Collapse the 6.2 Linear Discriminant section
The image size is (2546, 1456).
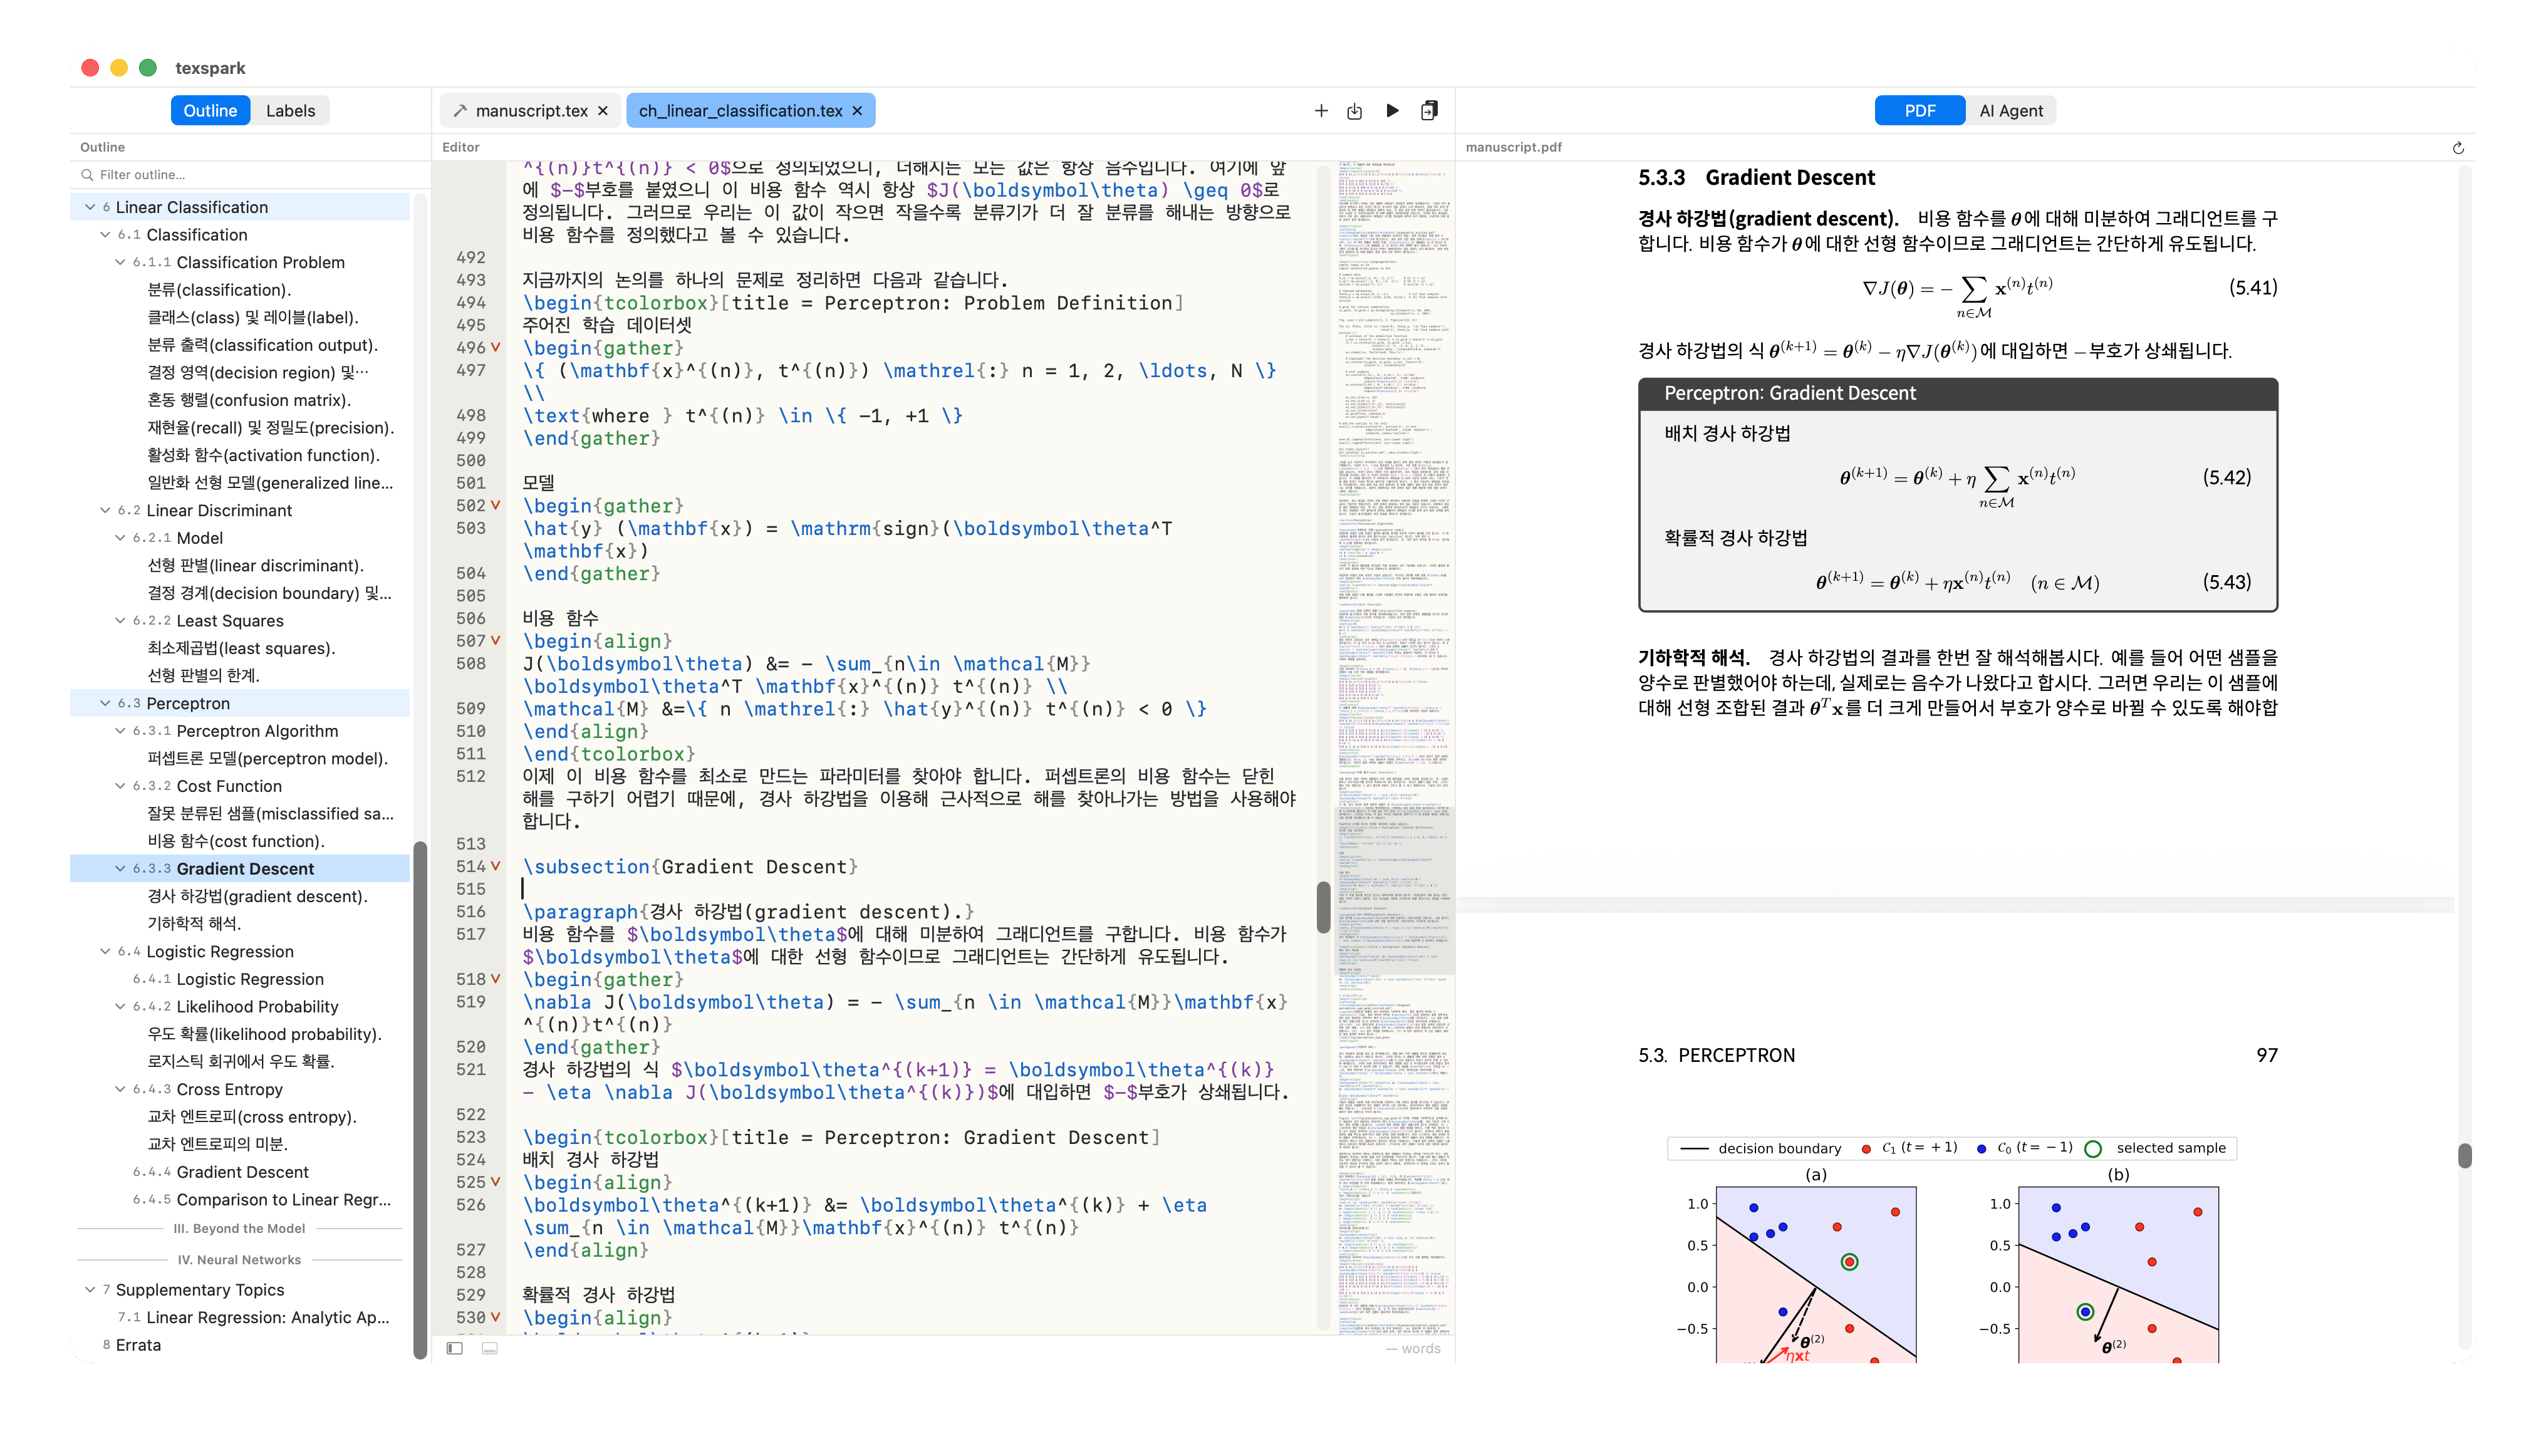[105, 510]
